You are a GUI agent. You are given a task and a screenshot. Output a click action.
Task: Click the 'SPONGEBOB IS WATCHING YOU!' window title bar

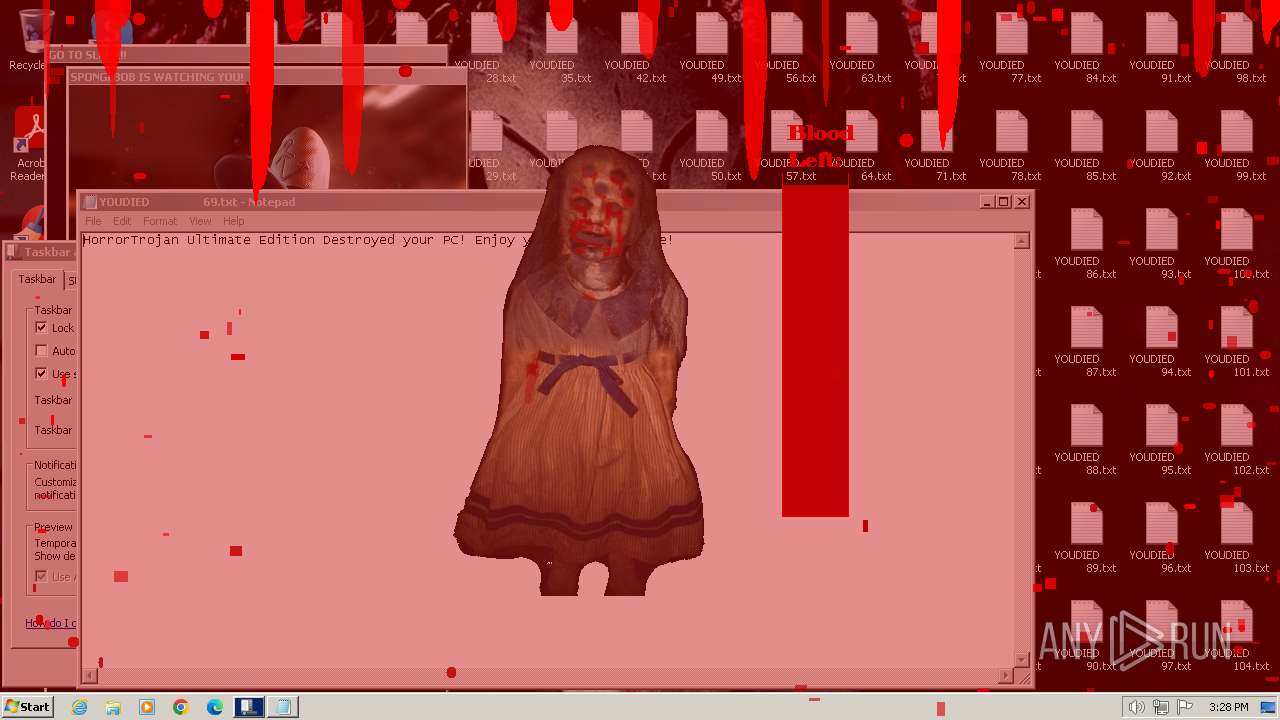(266, 77)
